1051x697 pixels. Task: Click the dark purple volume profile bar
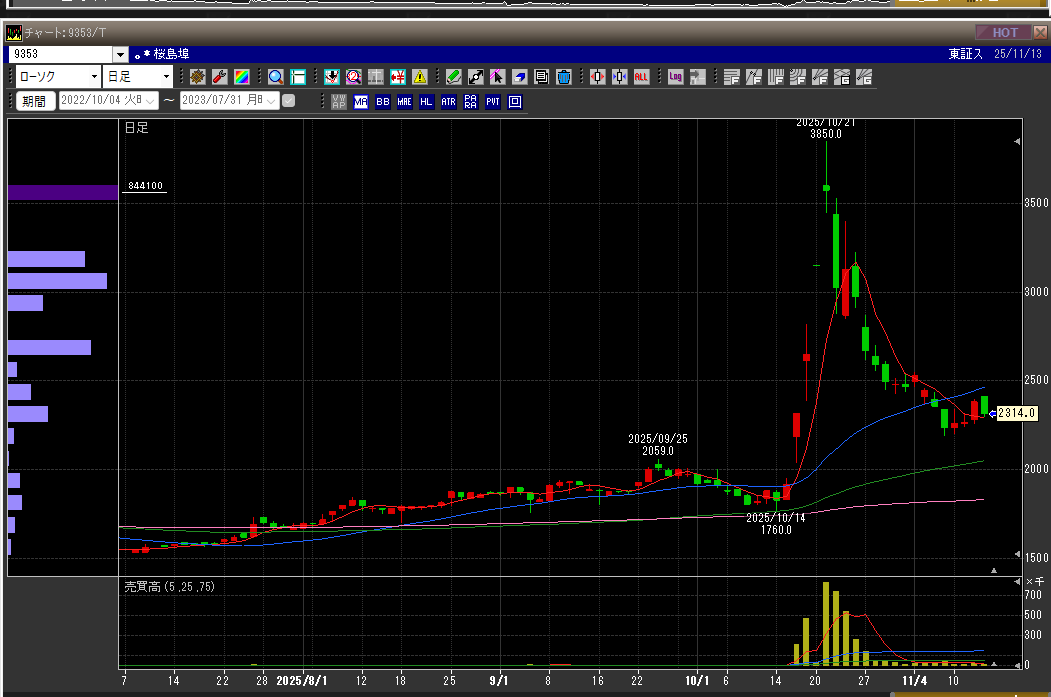[x=62, y=192]
